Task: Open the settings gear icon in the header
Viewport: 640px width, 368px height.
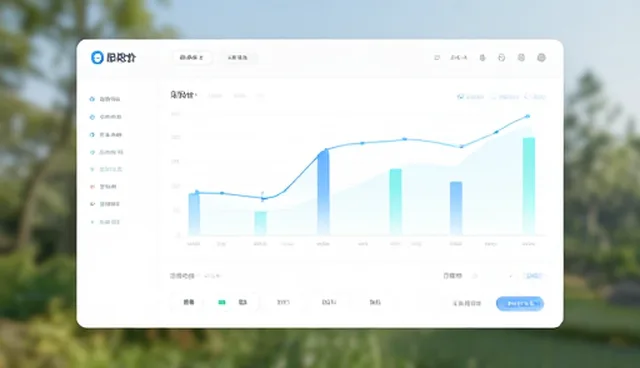Action: (x=521, y=58)
